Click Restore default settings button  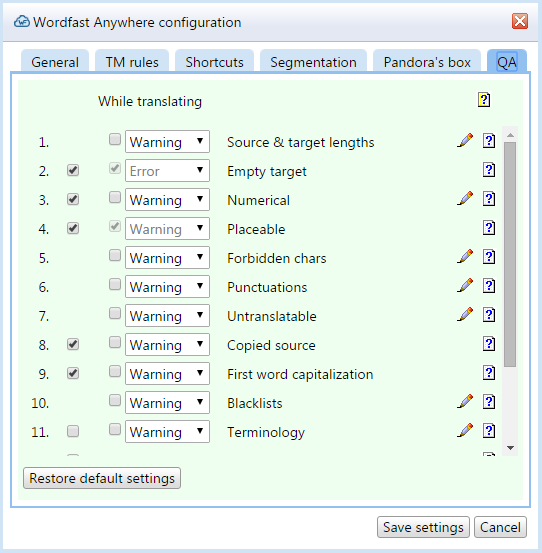(x=102, y=478)
